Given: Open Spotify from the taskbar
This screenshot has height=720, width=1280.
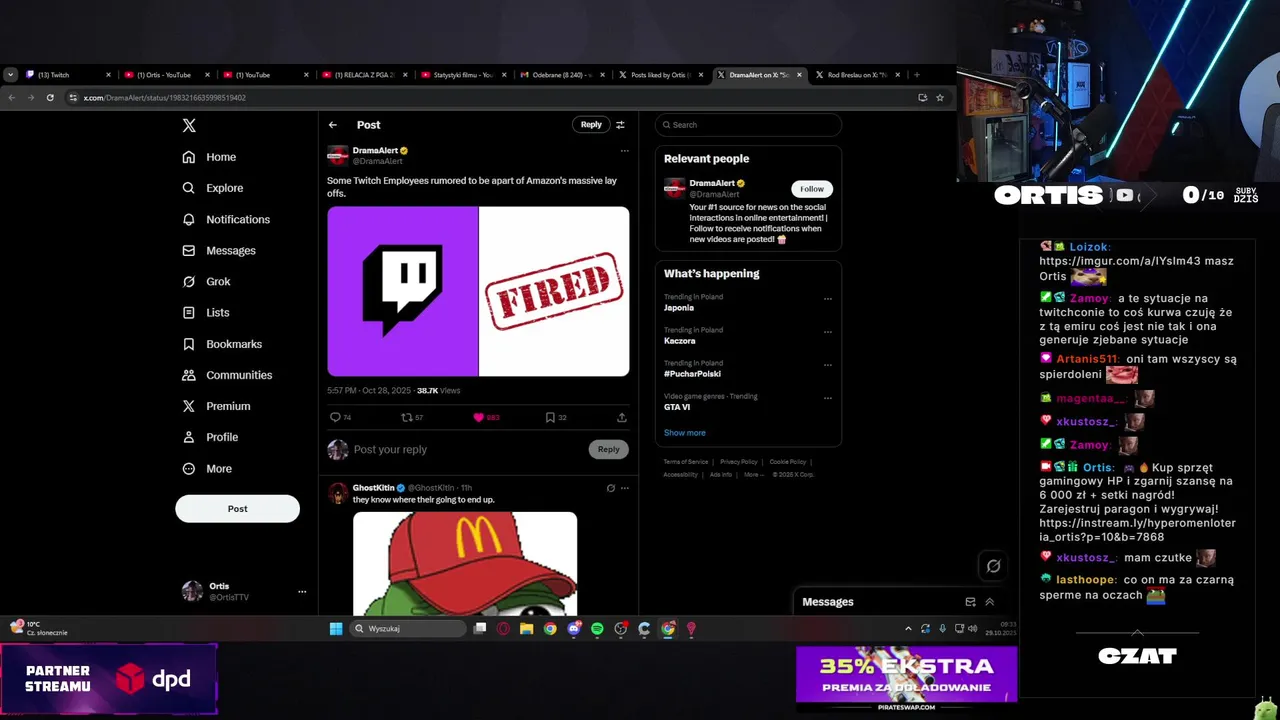Looking at the screenshot, I should point(597,629).
